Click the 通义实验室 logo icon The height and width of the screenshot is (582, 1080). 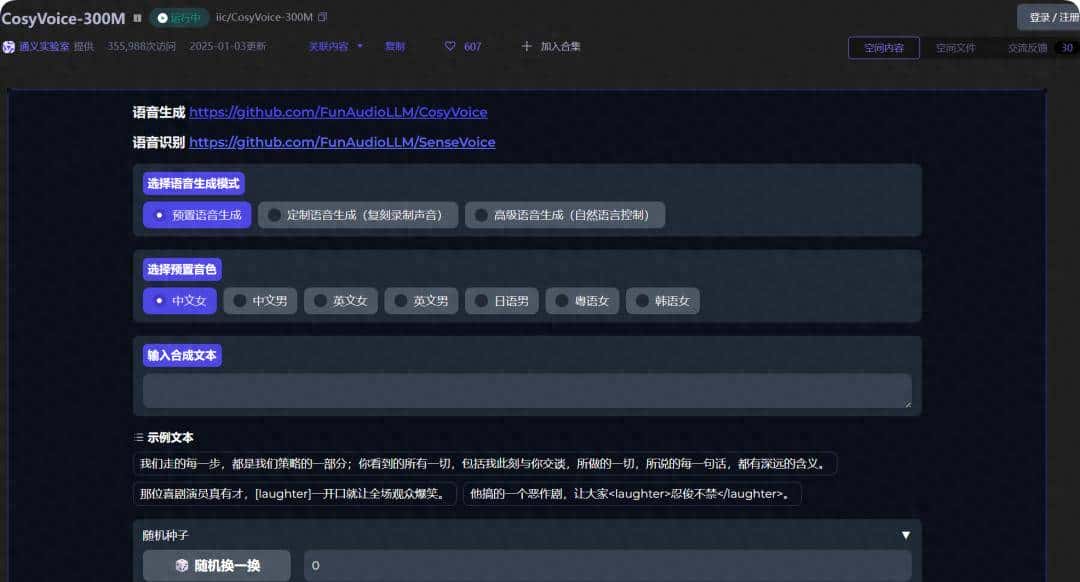[9, 45]
